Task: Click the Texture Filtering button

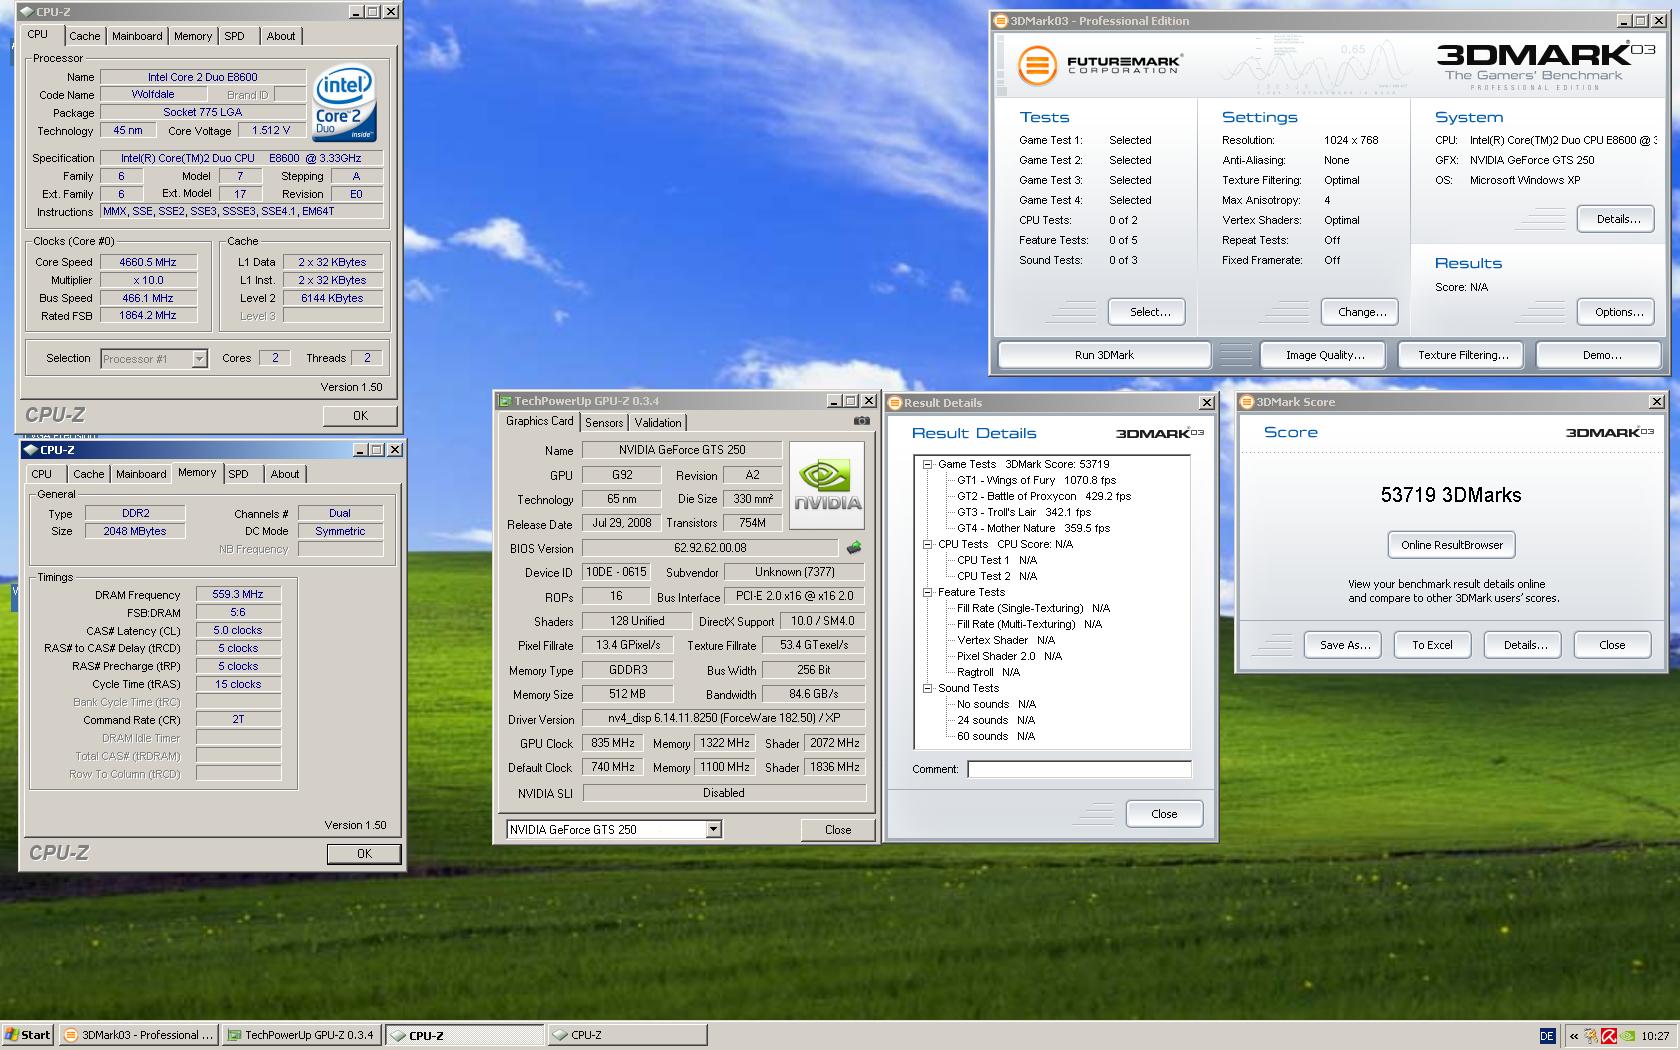Action: (x=1463, y=355)
